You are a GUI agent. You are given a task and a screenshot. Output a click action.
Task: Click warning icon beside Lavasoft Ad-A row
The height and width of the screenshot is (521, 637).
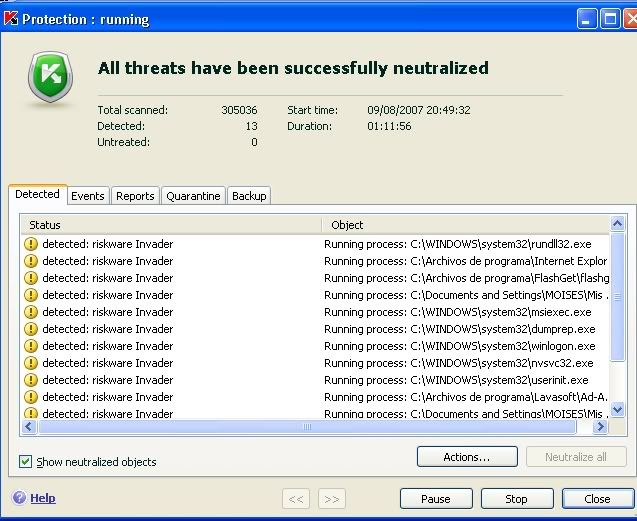click(x=30, y=397)
